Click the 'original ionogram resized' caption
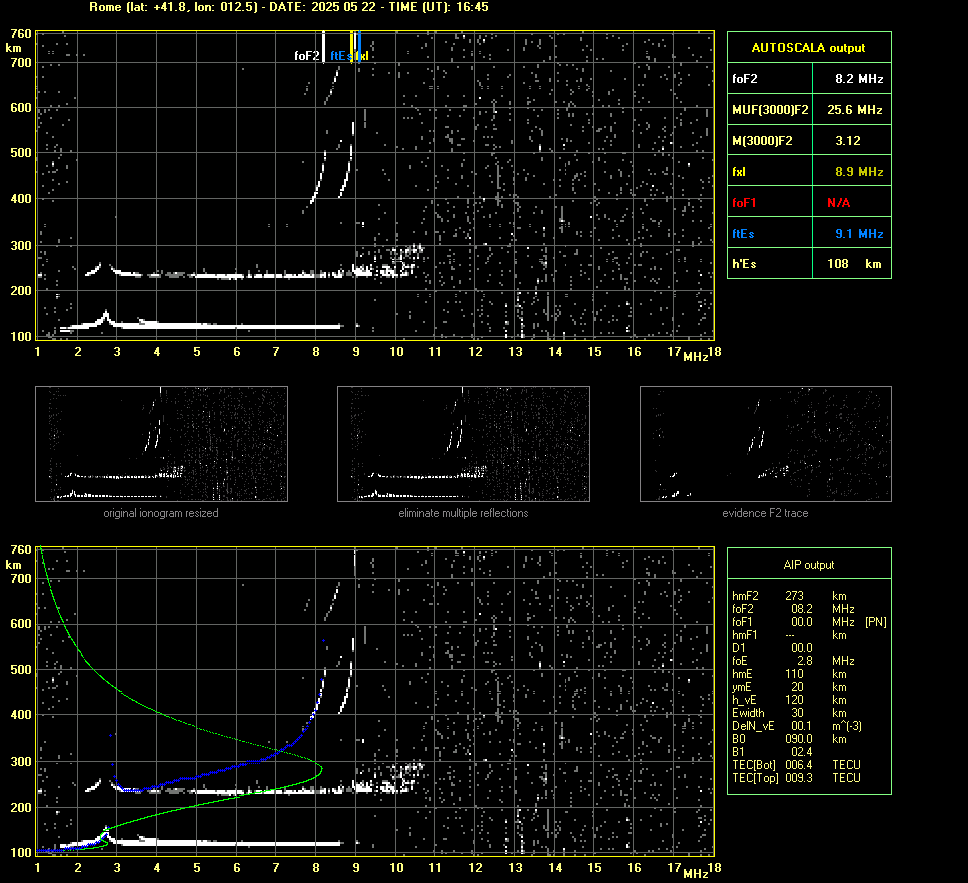This screenshot has height=883, width=968. [161, 513]
